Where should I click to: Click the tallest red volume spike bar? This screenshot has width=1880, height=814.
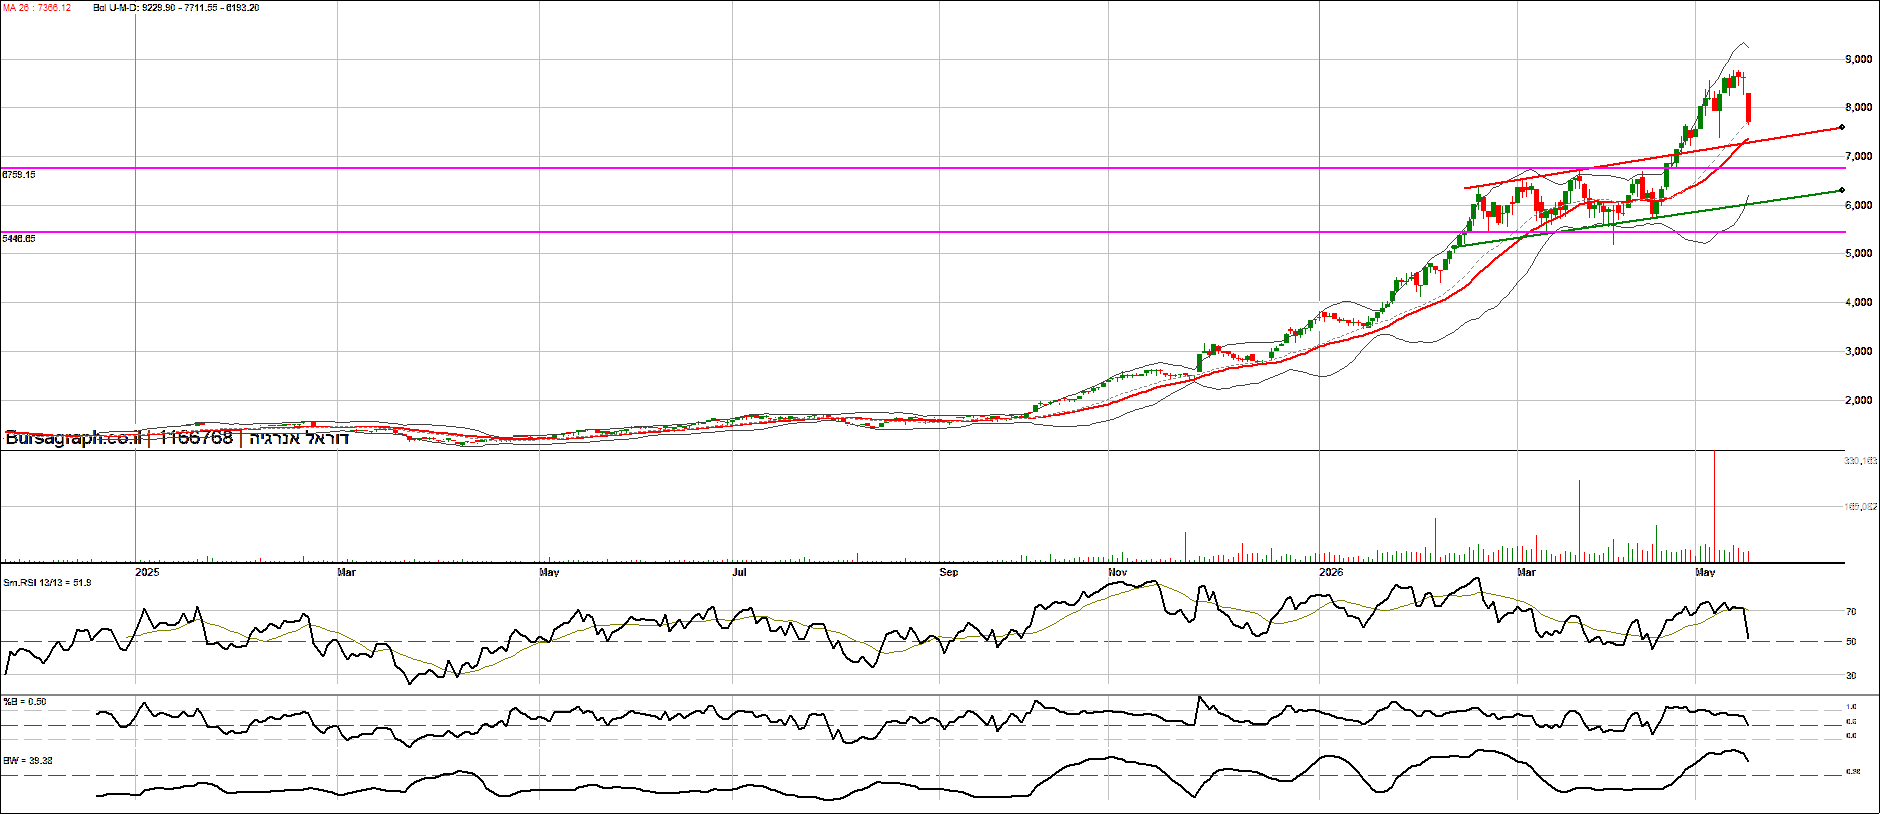(1715, 505)
